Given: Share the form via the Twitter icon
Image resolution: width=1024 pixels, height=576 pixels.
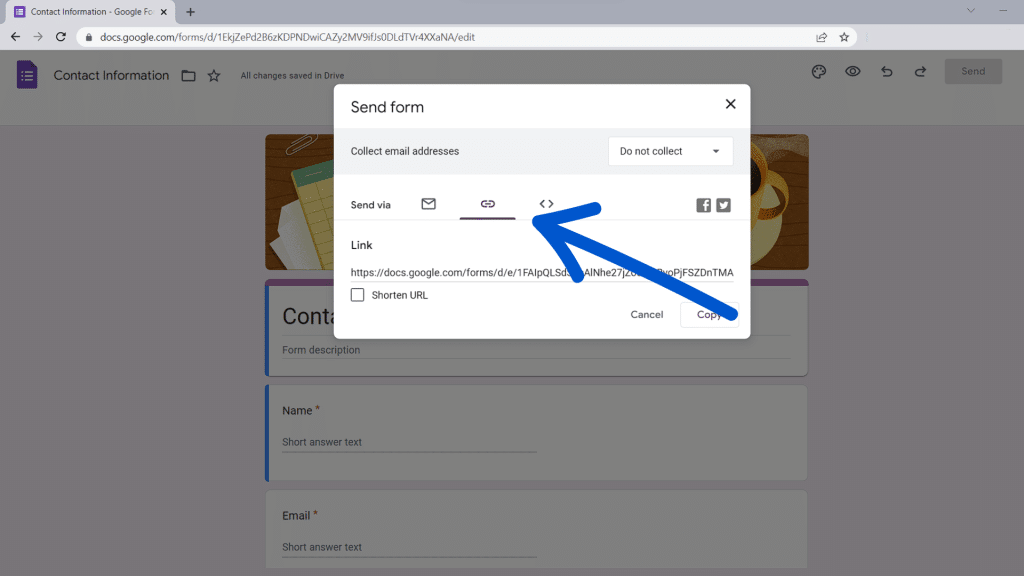Looking at the screenshot, I should coord(723,204).
